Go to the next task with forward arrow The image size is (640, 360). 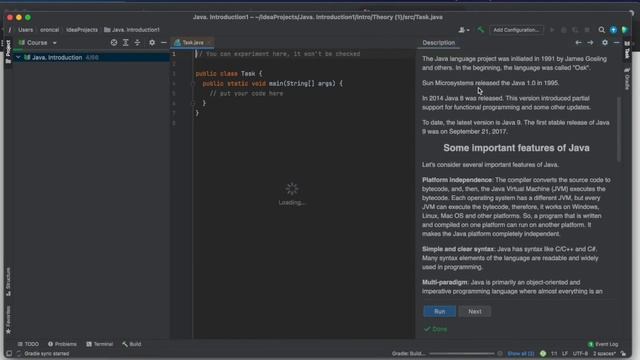click(590, 42)
